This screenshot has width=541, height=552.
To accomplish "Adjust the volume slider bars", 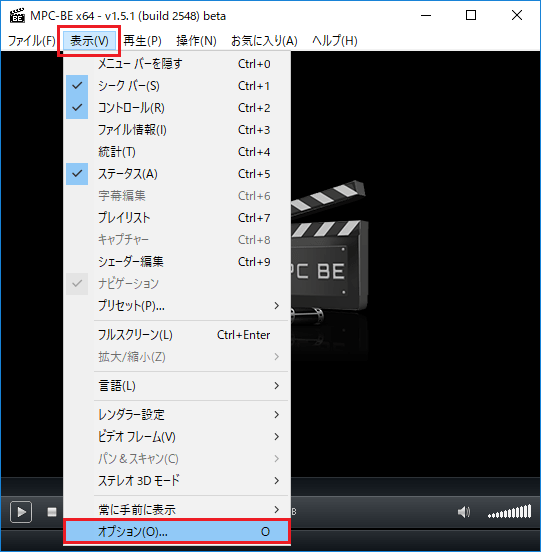I will 509,512.
